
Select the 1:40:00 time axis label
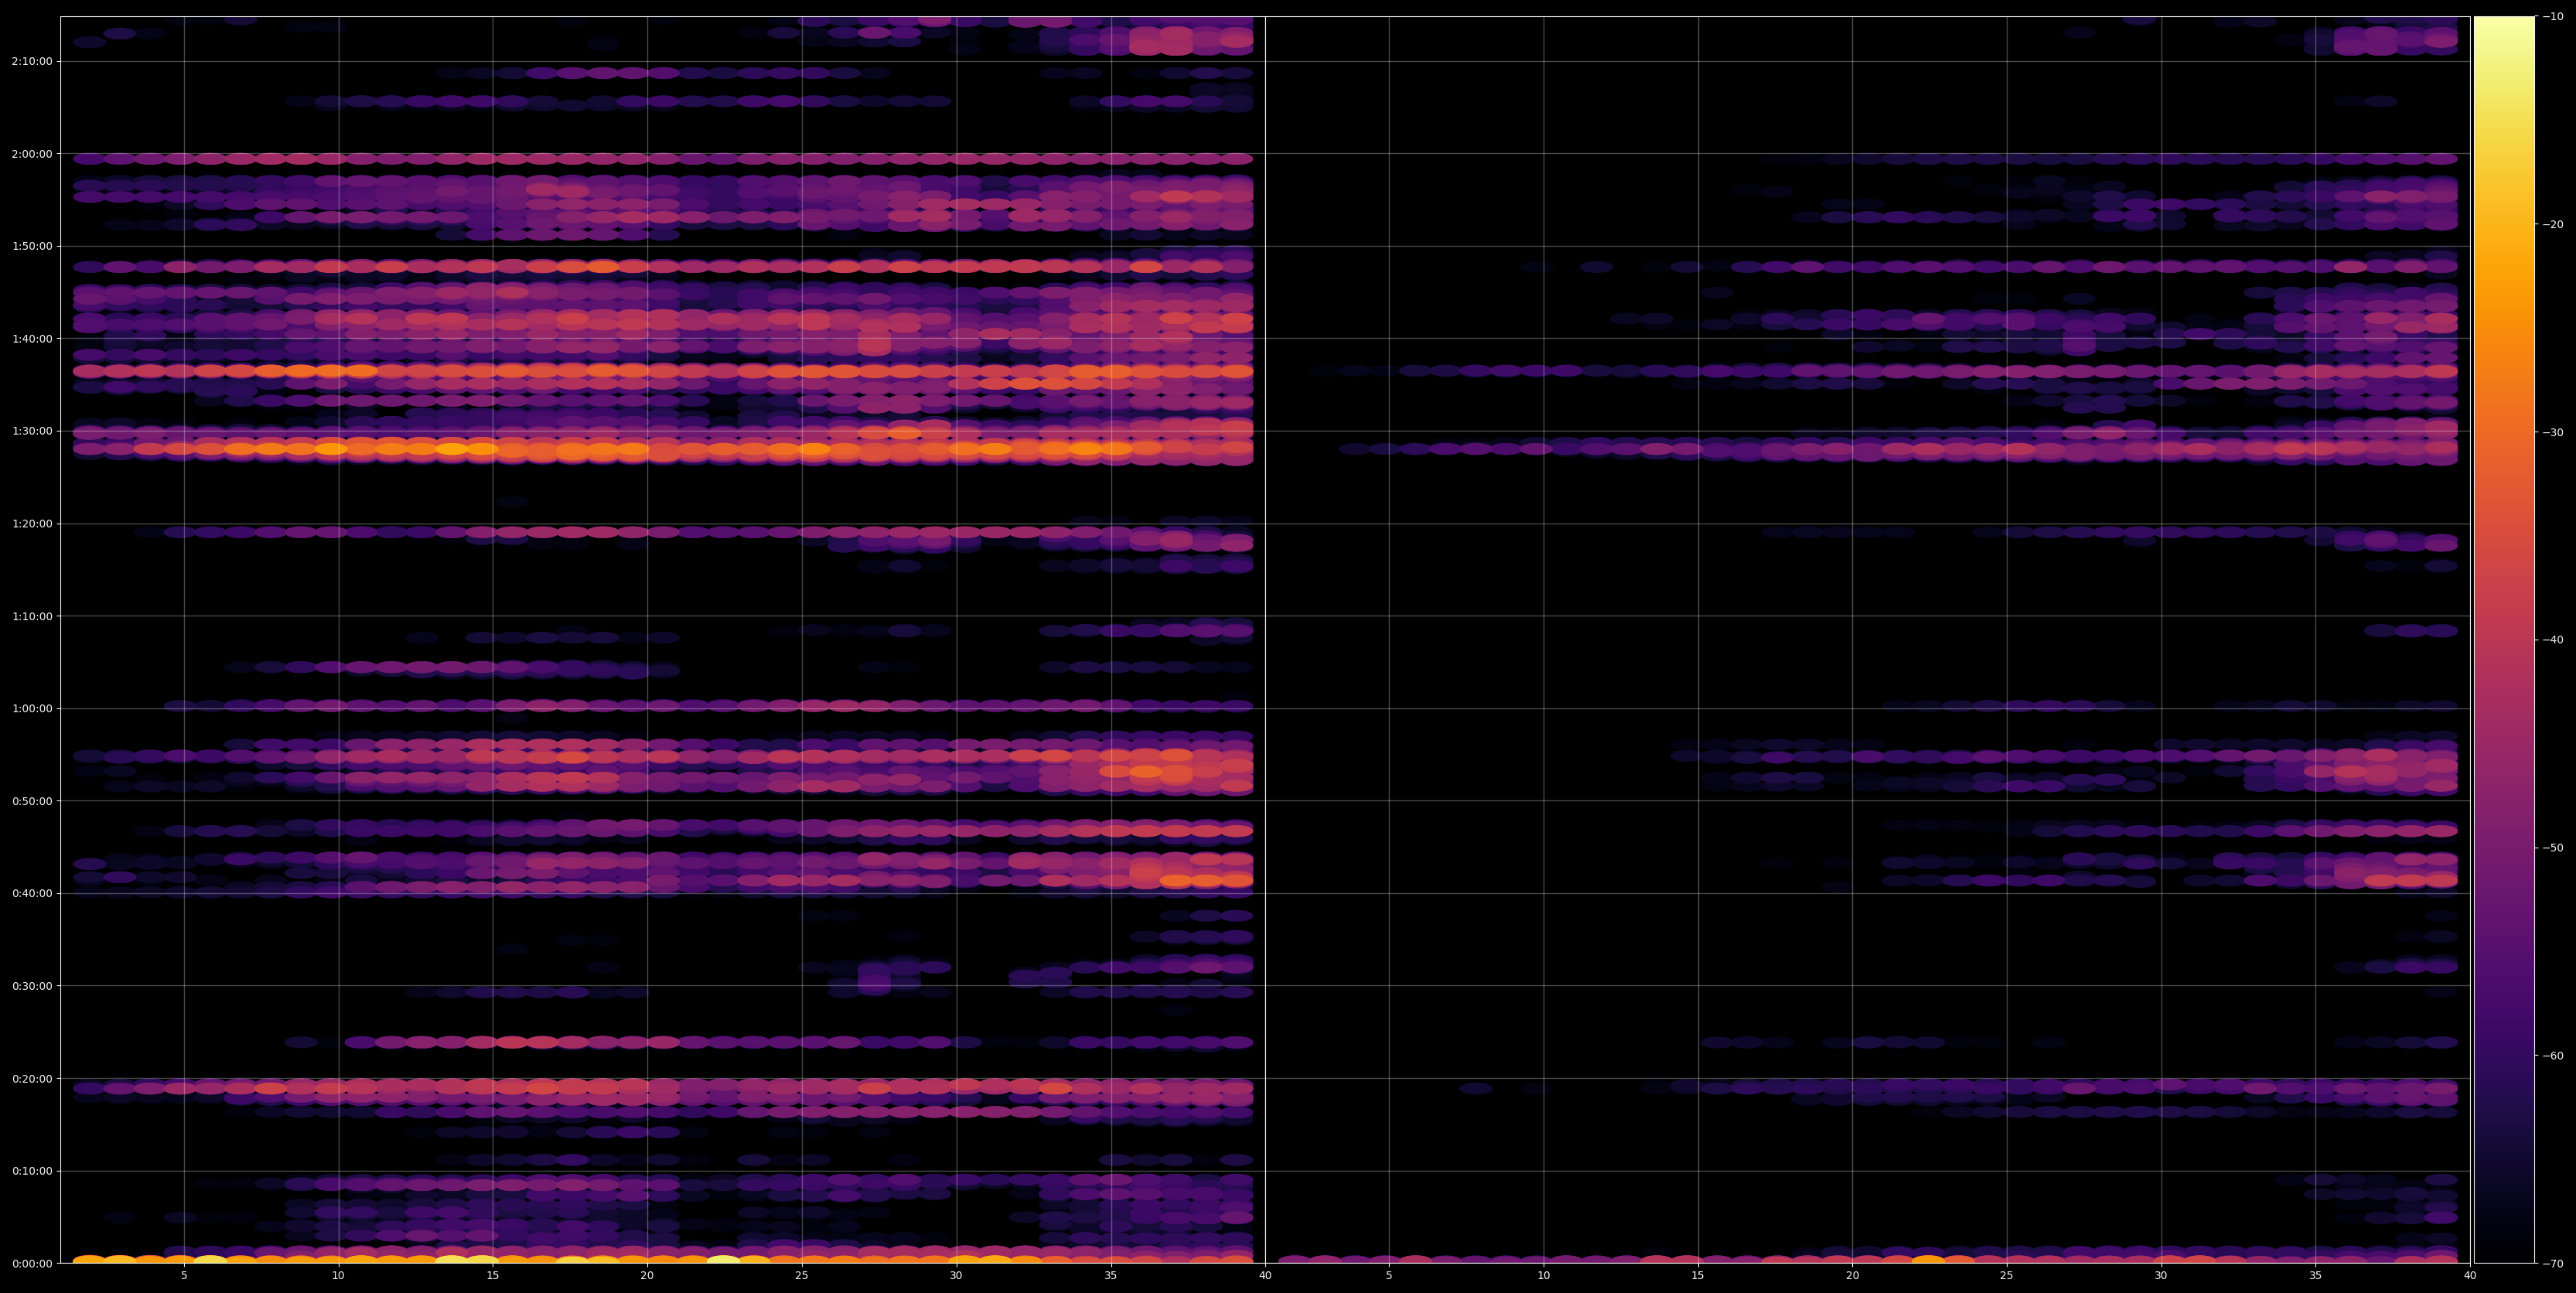click(x=32, y=338)
